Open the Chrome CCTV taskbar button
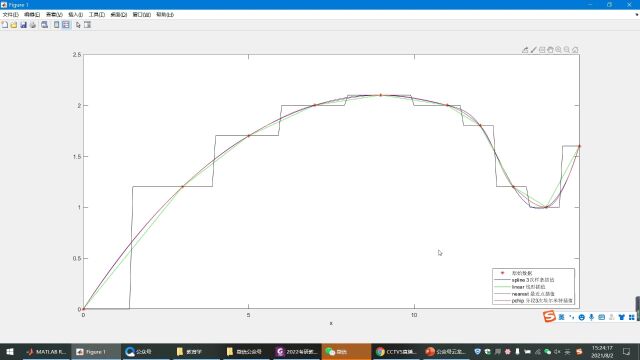The width and height of the screenshot is (640, 360). 395,351
